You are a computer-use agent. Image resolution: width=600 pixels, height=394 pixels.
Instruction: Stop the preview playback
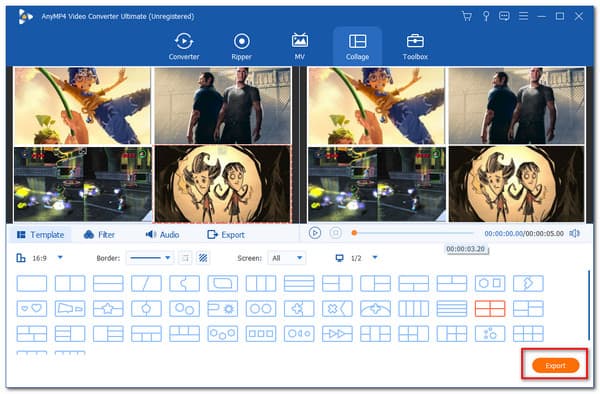[x=336, y=233]
